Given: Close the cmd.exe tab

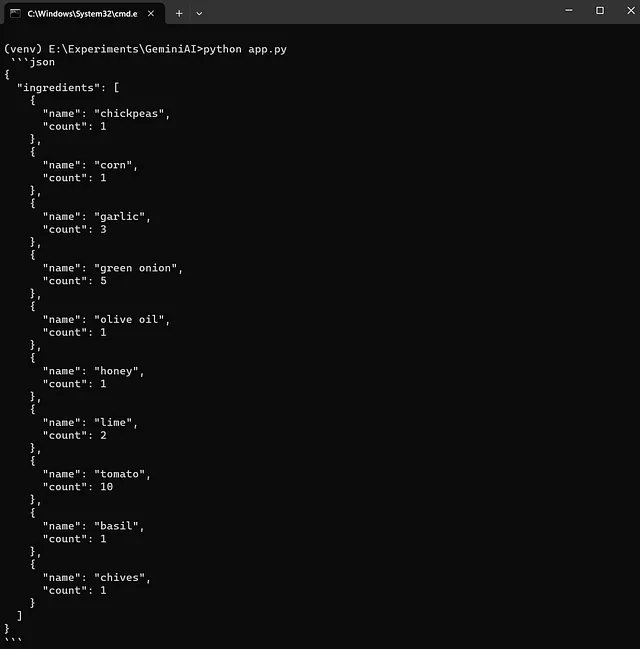Looking at the screenshot, I should (151, 14).
